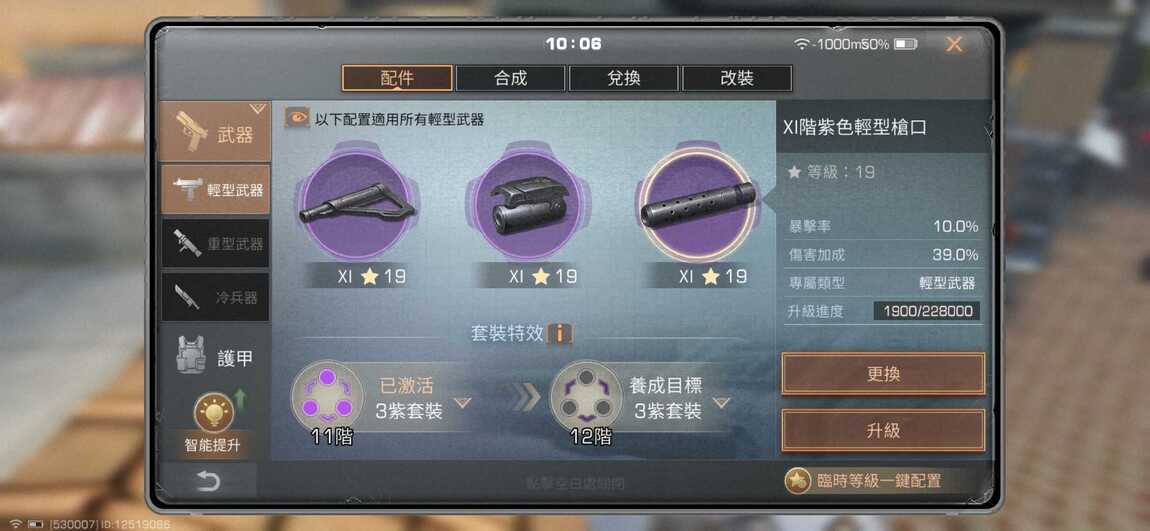Open the set effect info icon

click(x=560, y=334)
